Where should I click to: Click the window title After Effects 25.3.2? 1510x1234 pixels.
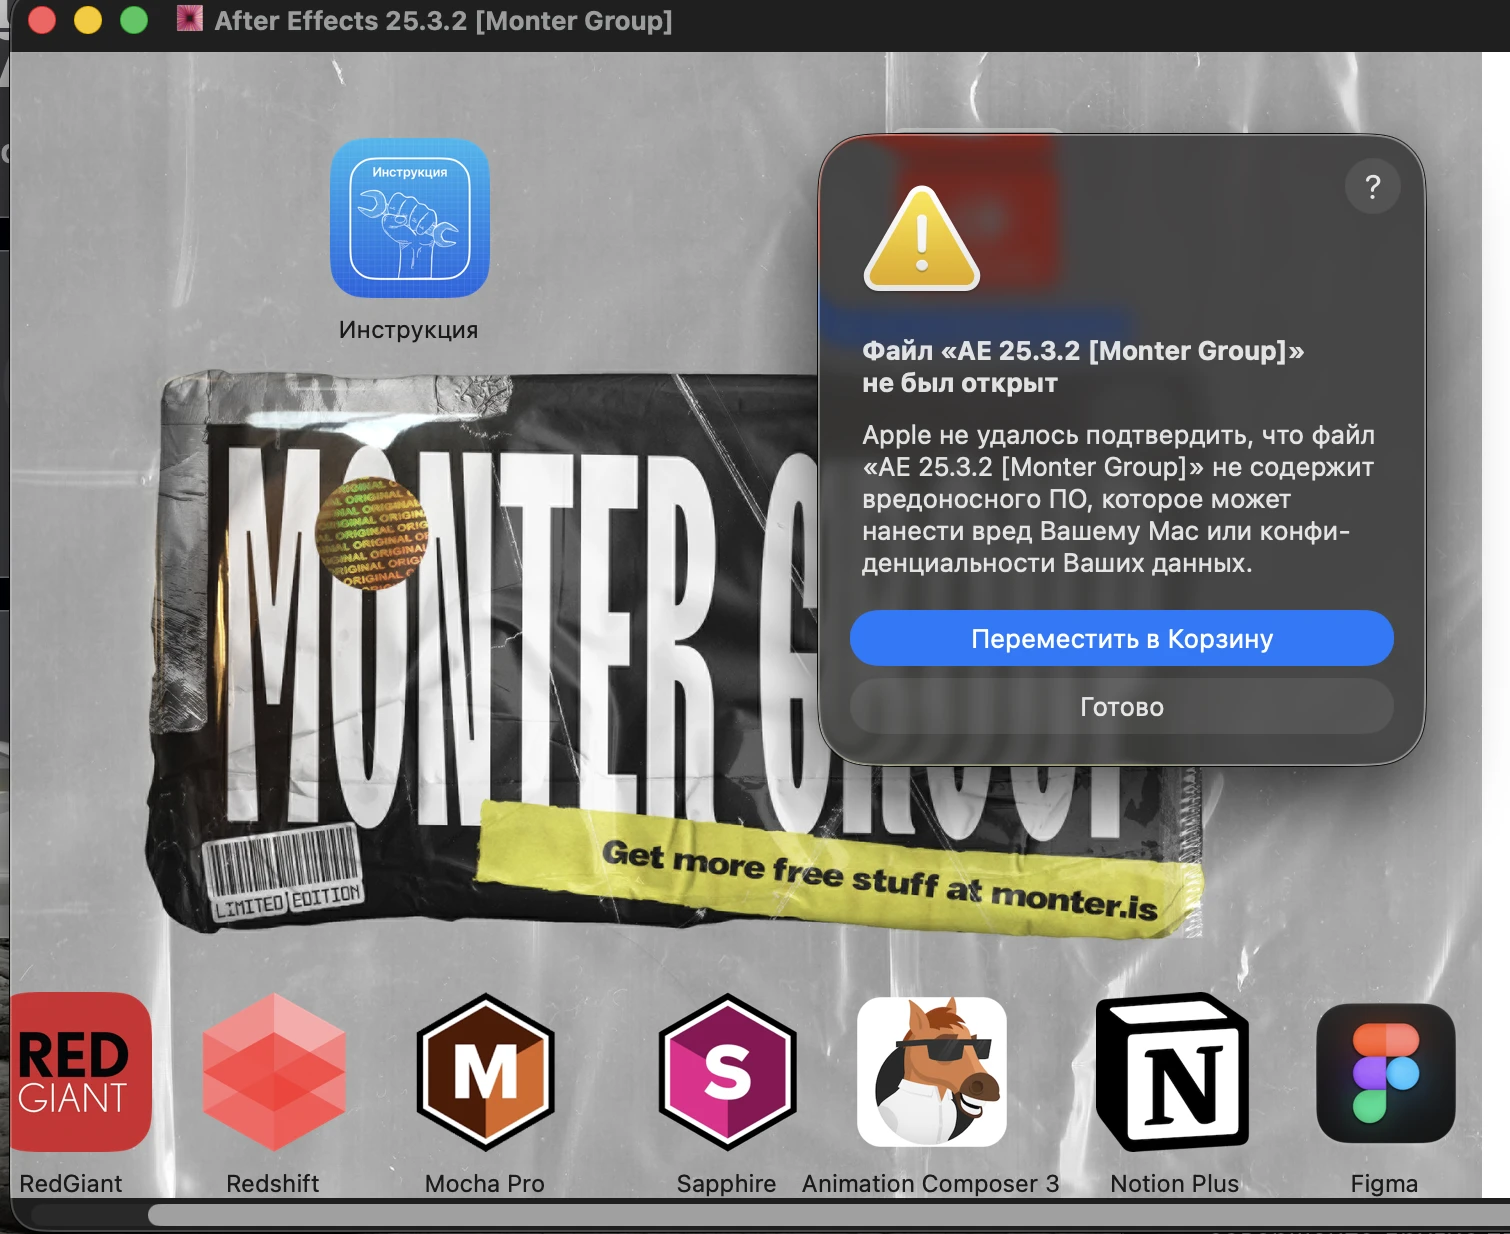(x=444, y=20)
